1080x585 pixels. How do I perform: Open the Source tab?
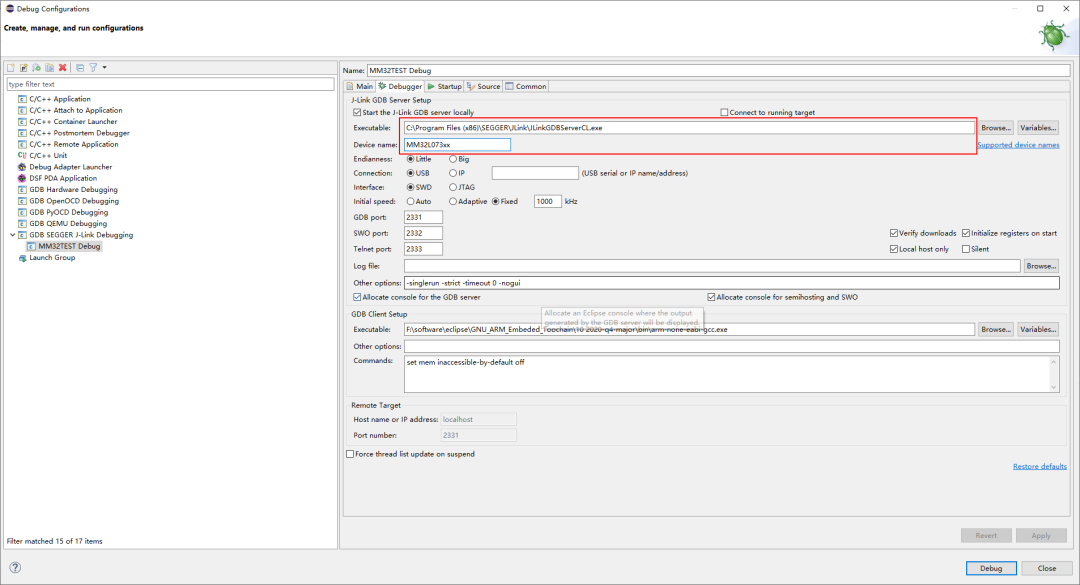484,87
